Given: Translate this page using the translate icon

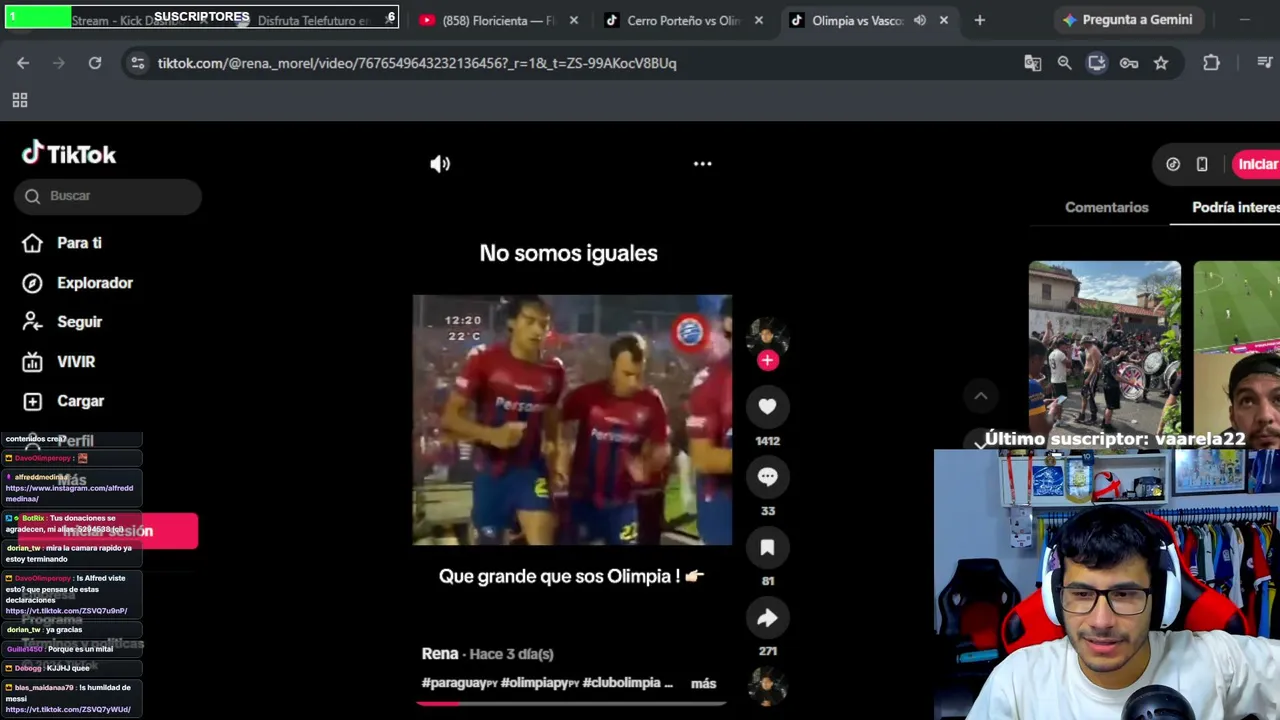Looking at the screenshot, I should click(1033, 63).
